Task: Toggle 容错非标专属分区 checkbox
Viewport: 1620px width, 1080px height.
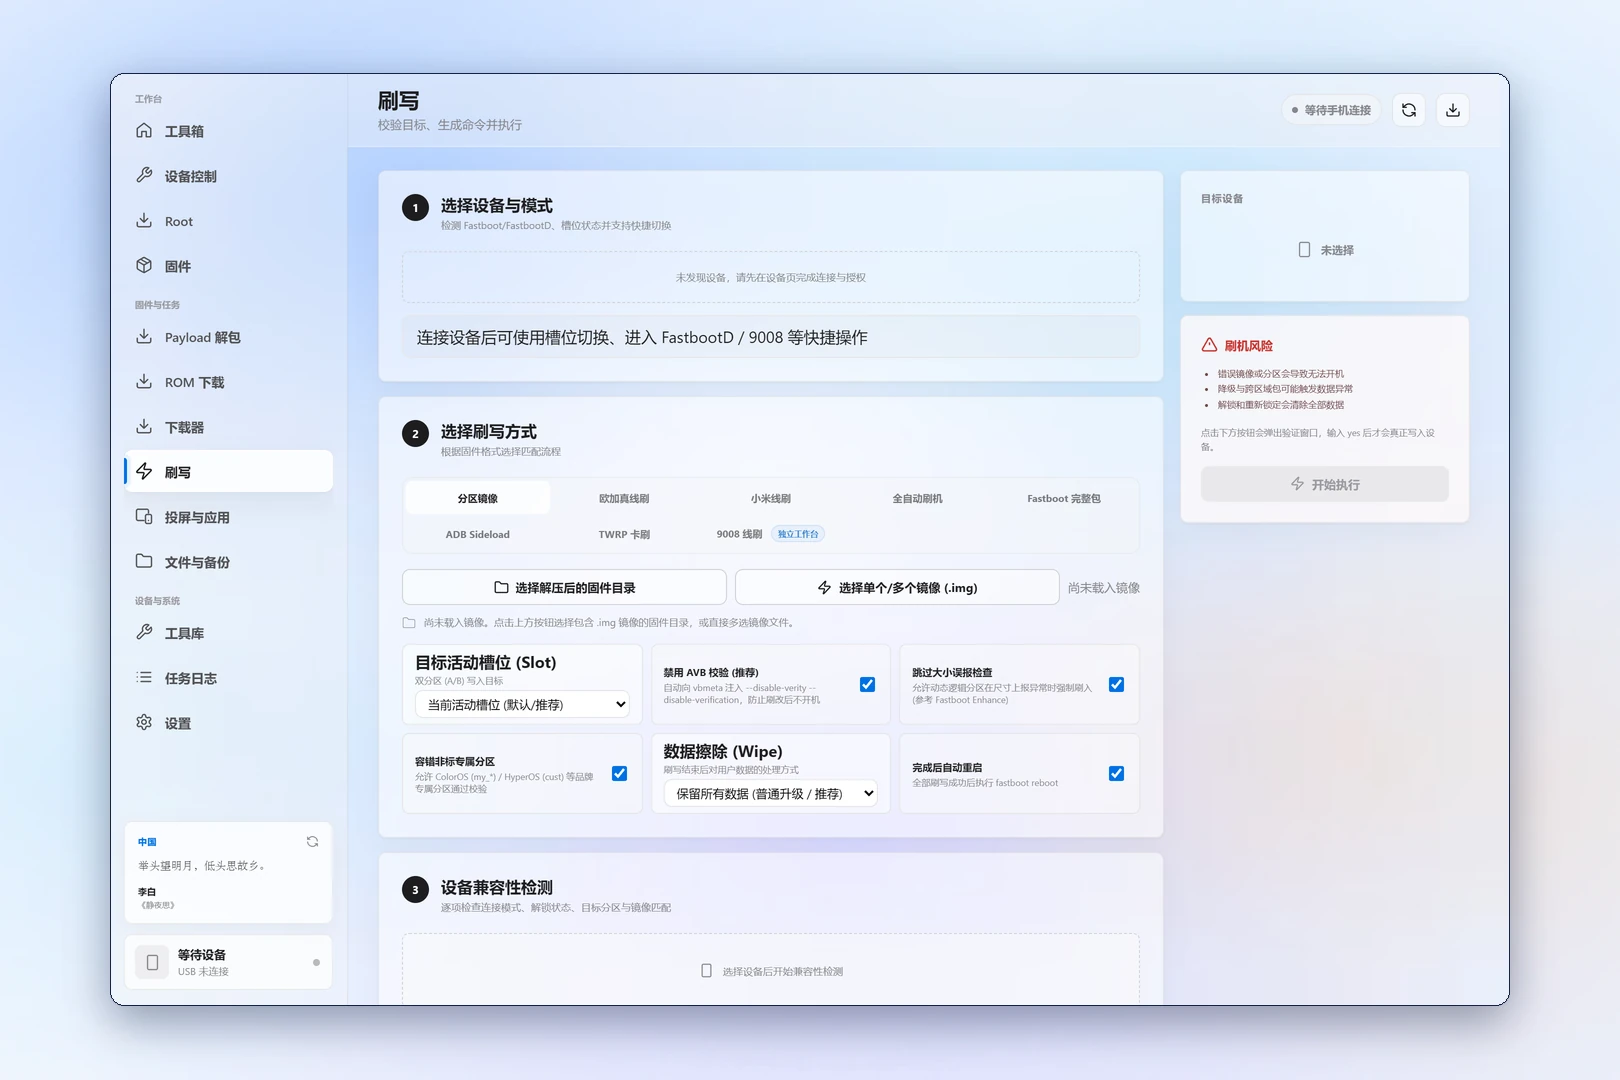Action: (x=619, y=774)
